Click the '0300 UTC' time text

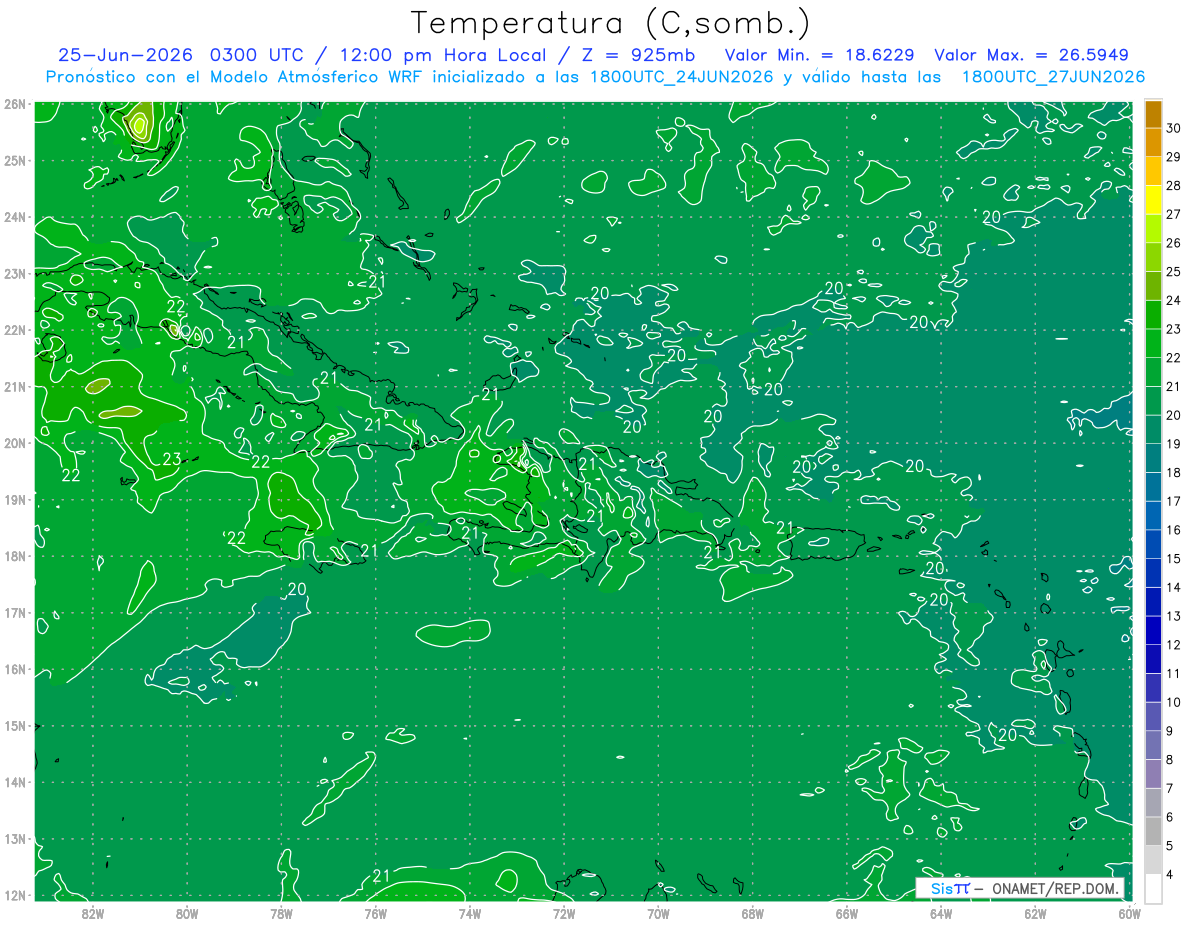pos(261,55)
